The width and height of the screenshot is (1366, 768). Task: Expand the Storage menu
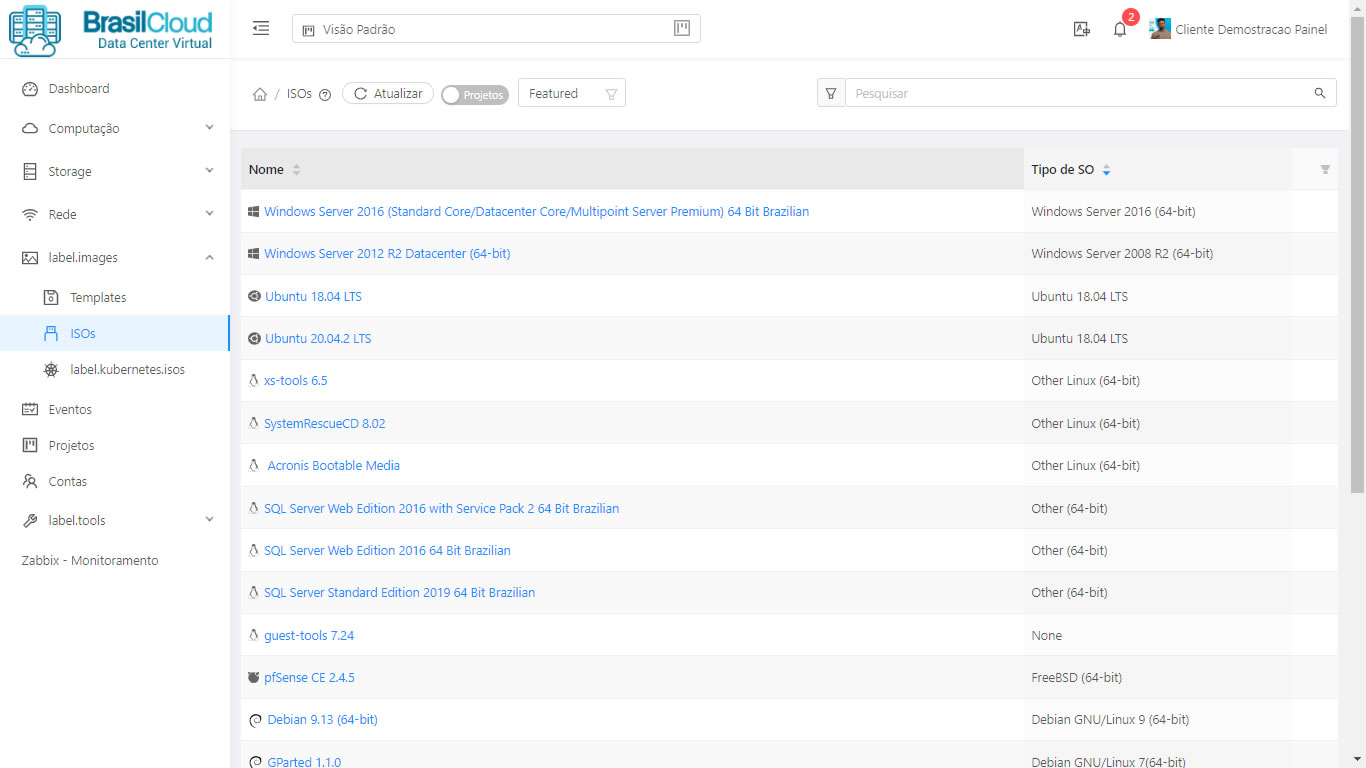115,171
